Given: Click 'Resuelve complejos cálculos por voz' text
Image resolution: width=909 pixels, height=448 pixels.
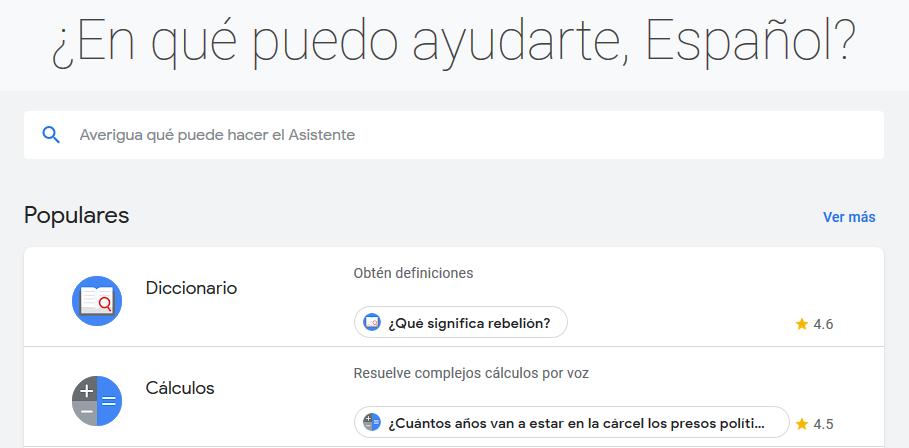Looking at the screenshot, I should pos(471,373).
